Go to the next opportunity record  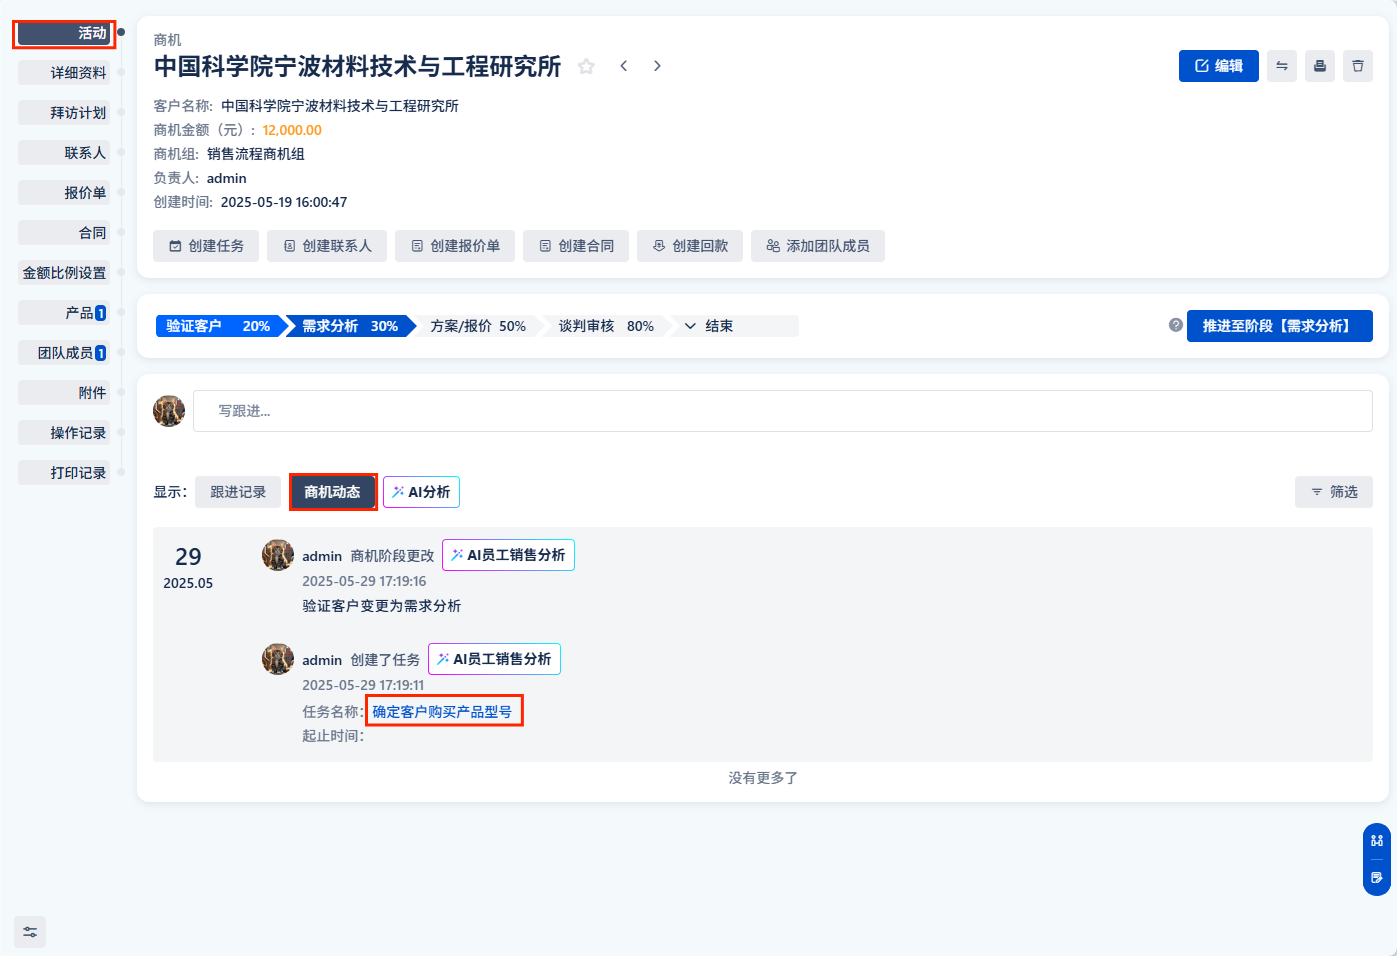click(657, 66)
